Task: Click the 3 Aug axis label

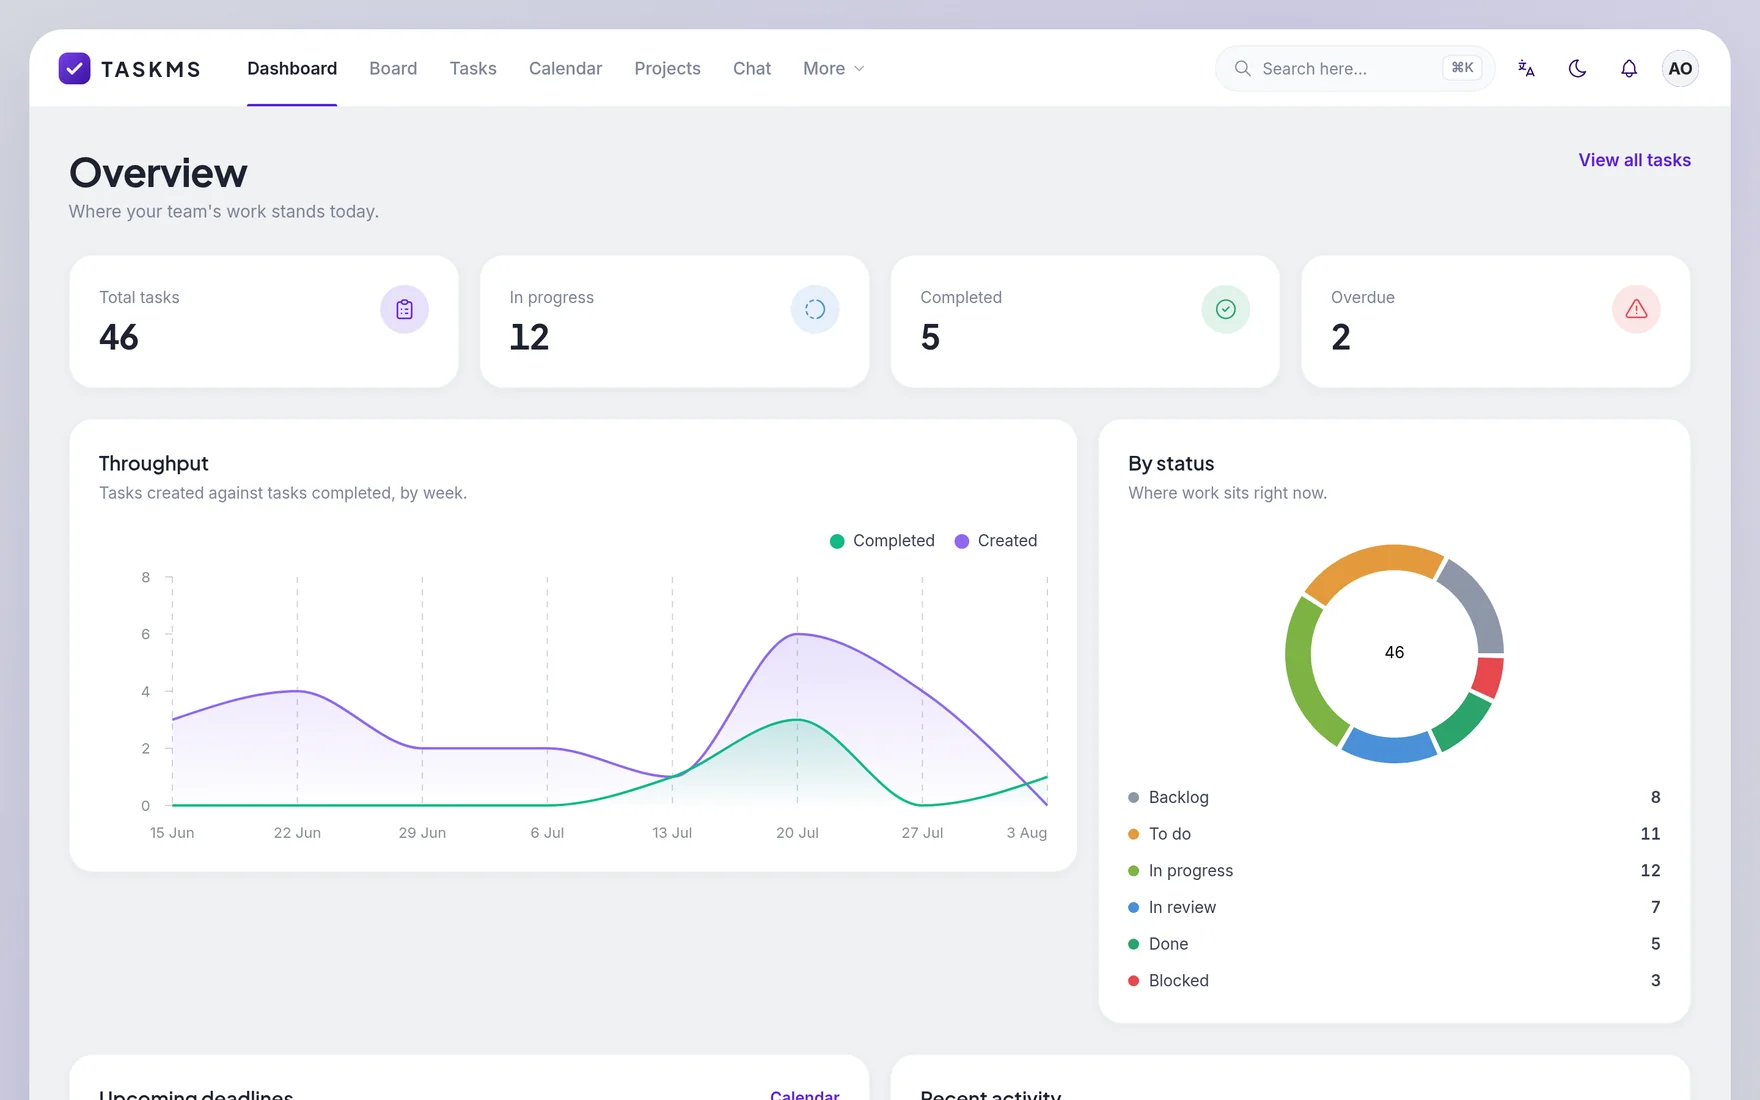Action: (x=1027, y=833)
